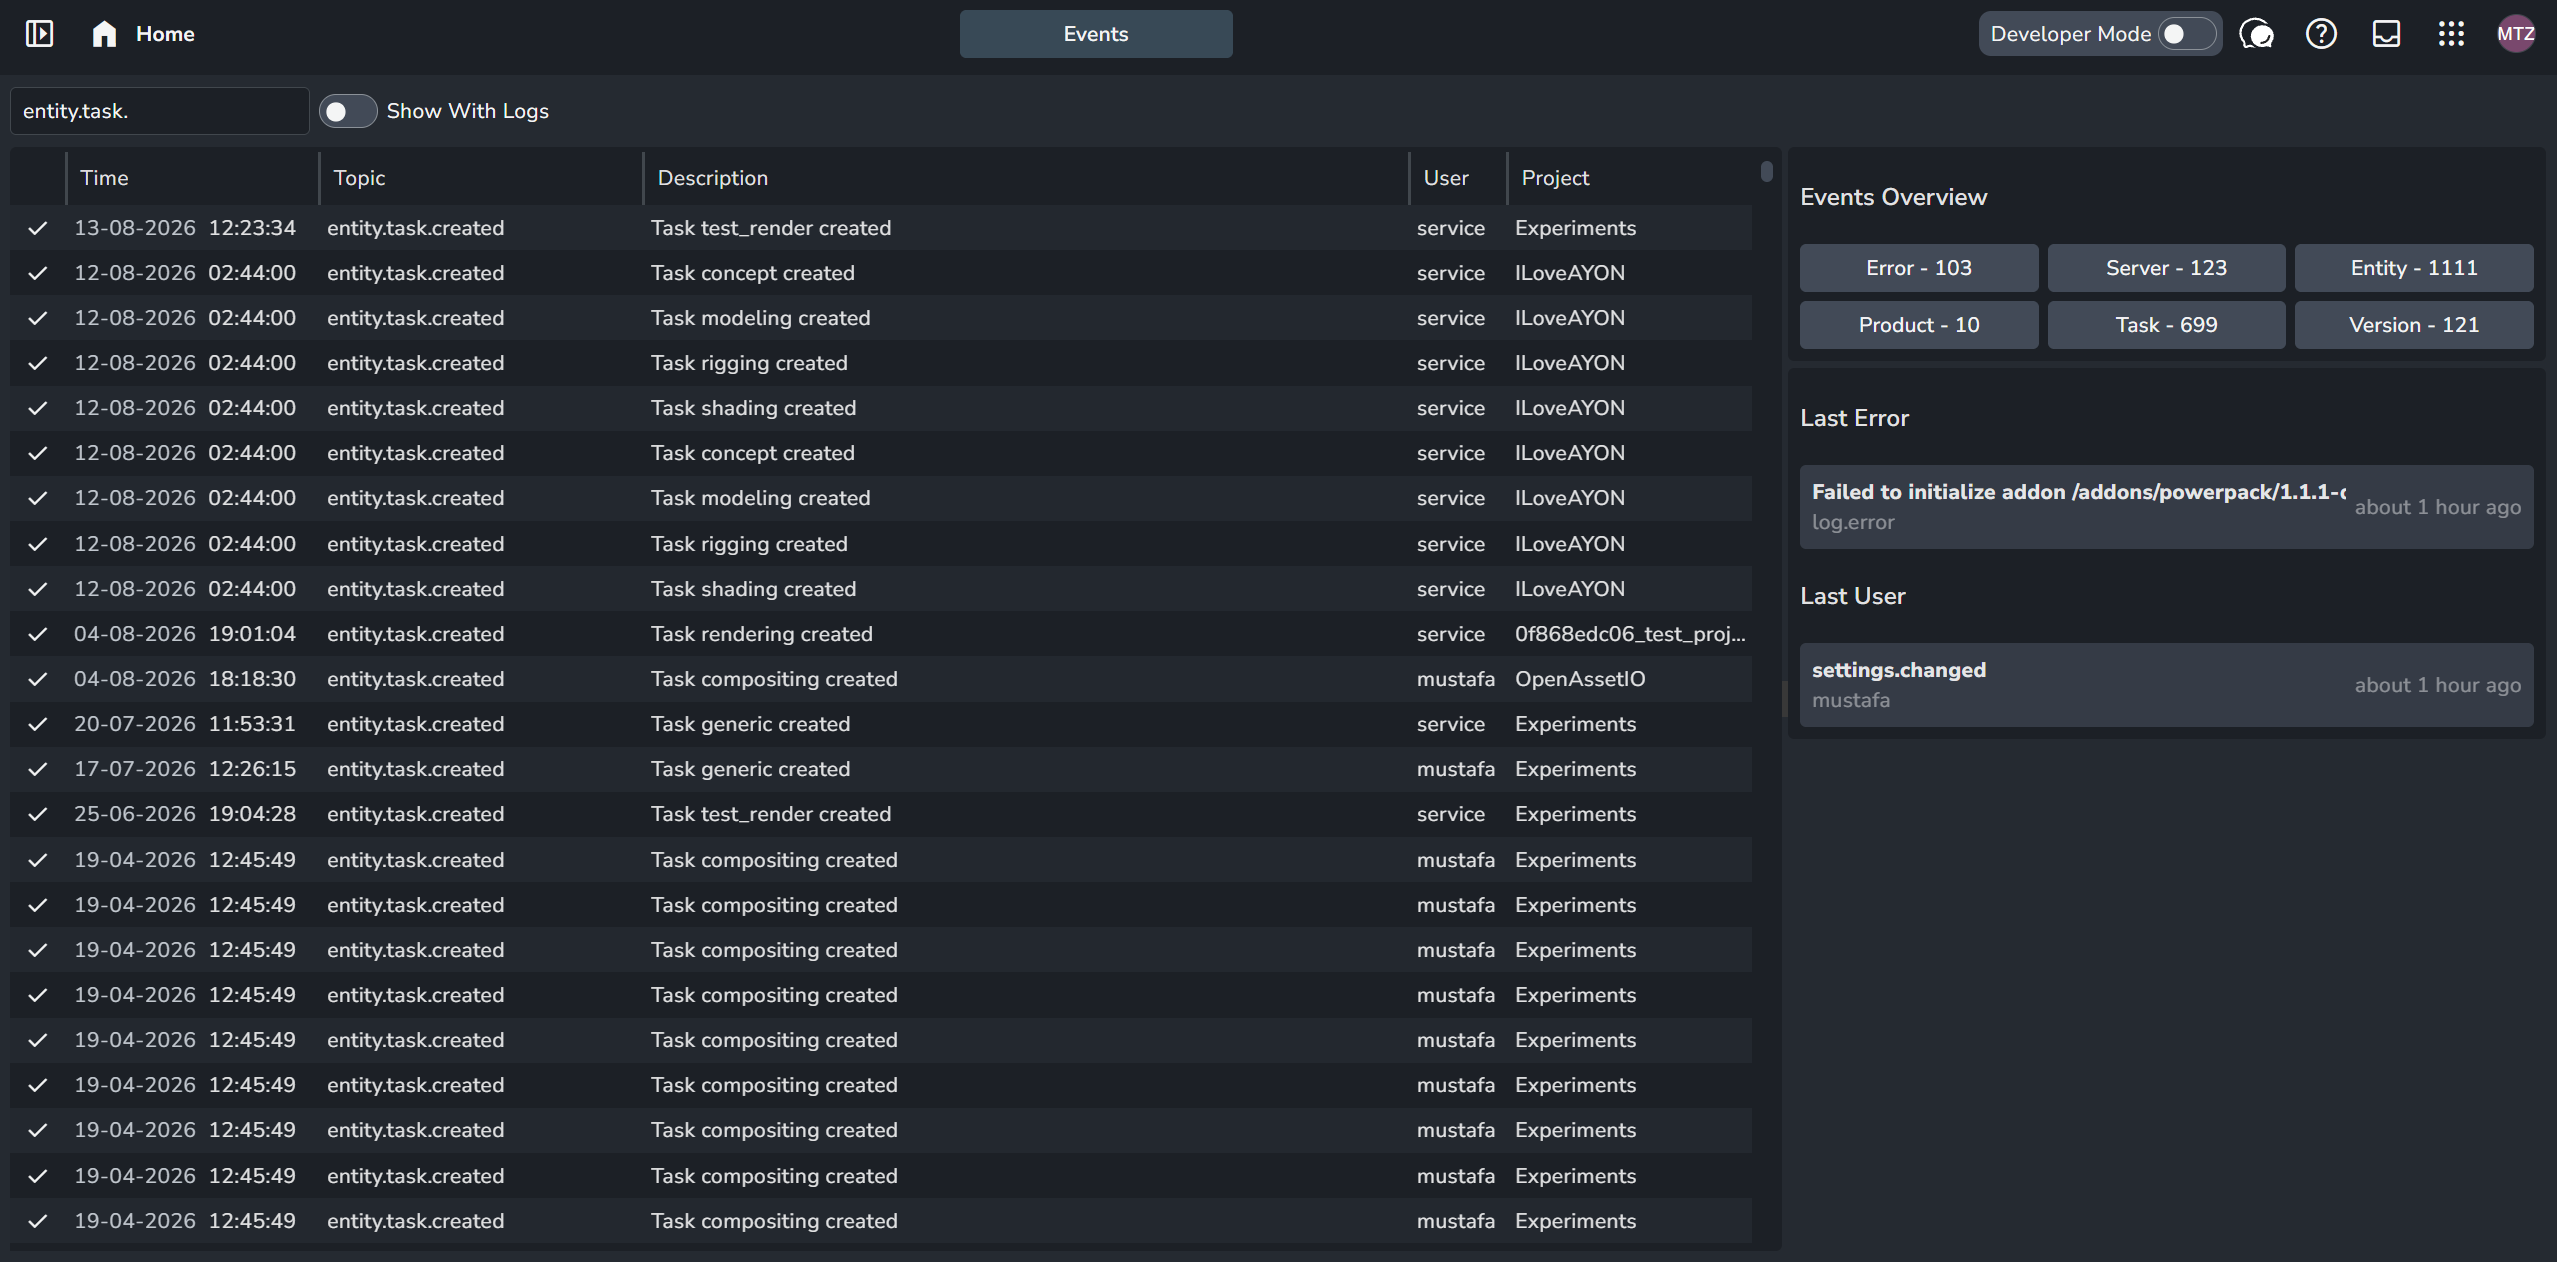2557x1262 pixels.
Task: Filter by Version - 121 button
Action: (x=2413, y=325)
